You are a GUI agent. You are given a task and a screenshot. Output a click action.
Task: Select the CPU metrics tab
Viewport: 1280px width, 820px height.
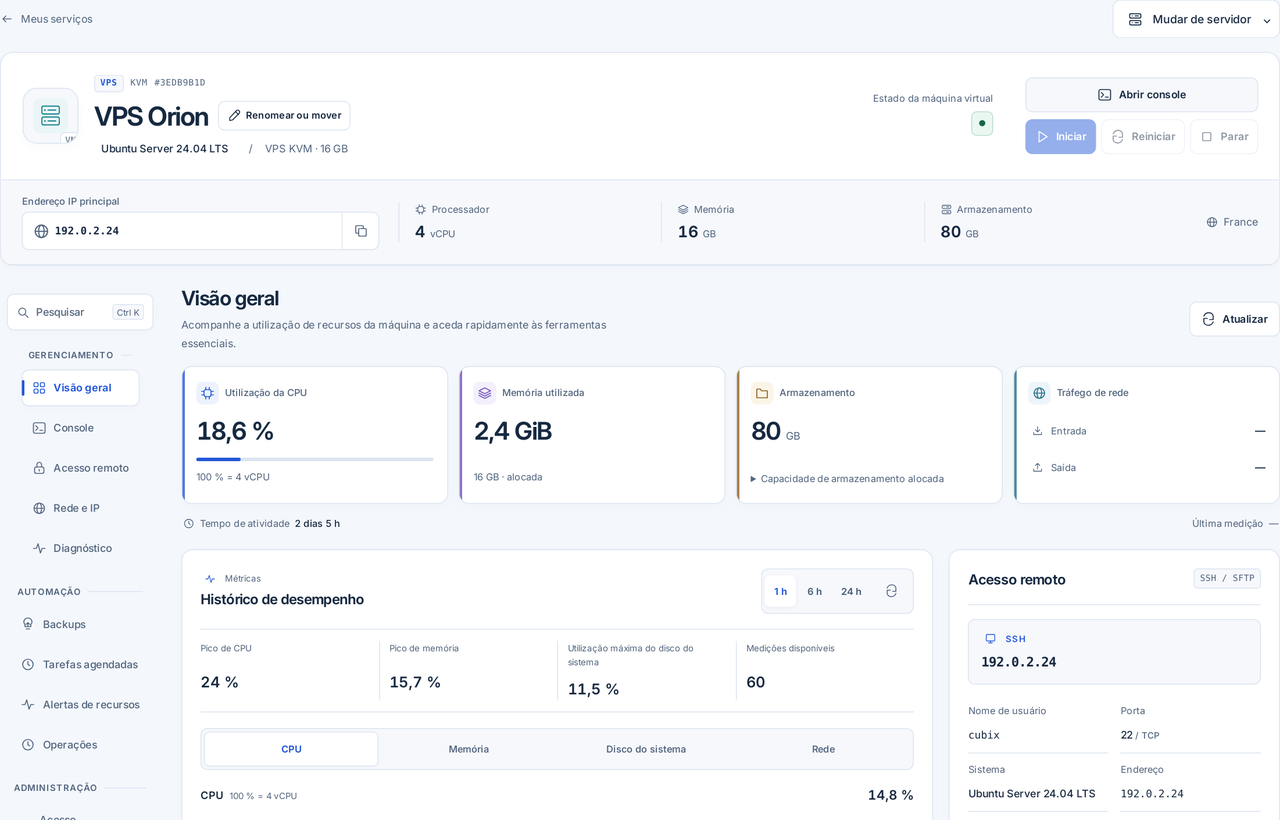(291, 749)
